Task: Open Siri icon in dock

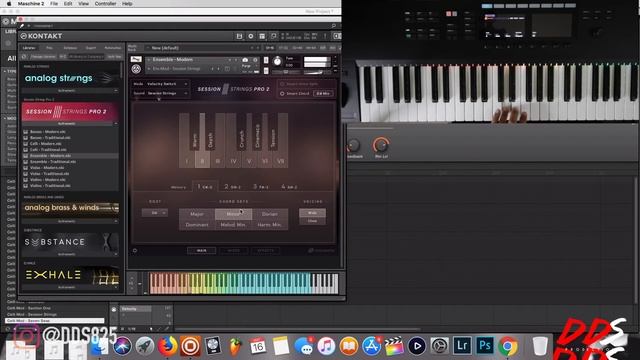Action: click(122, 346)
